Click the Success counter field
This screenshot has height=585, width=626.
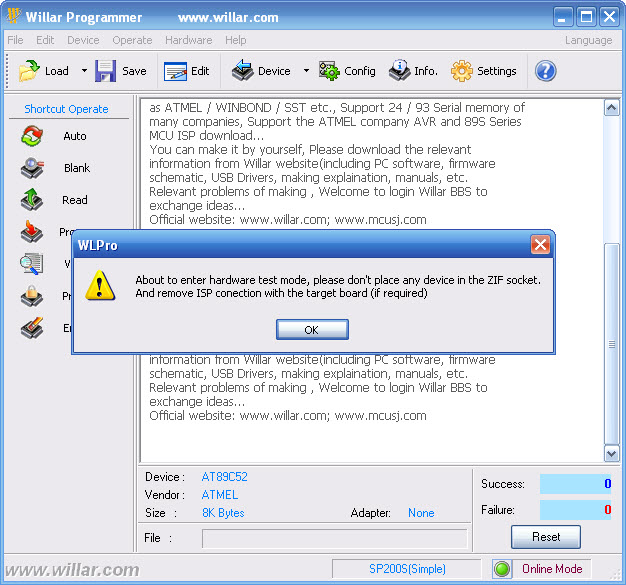575,484
